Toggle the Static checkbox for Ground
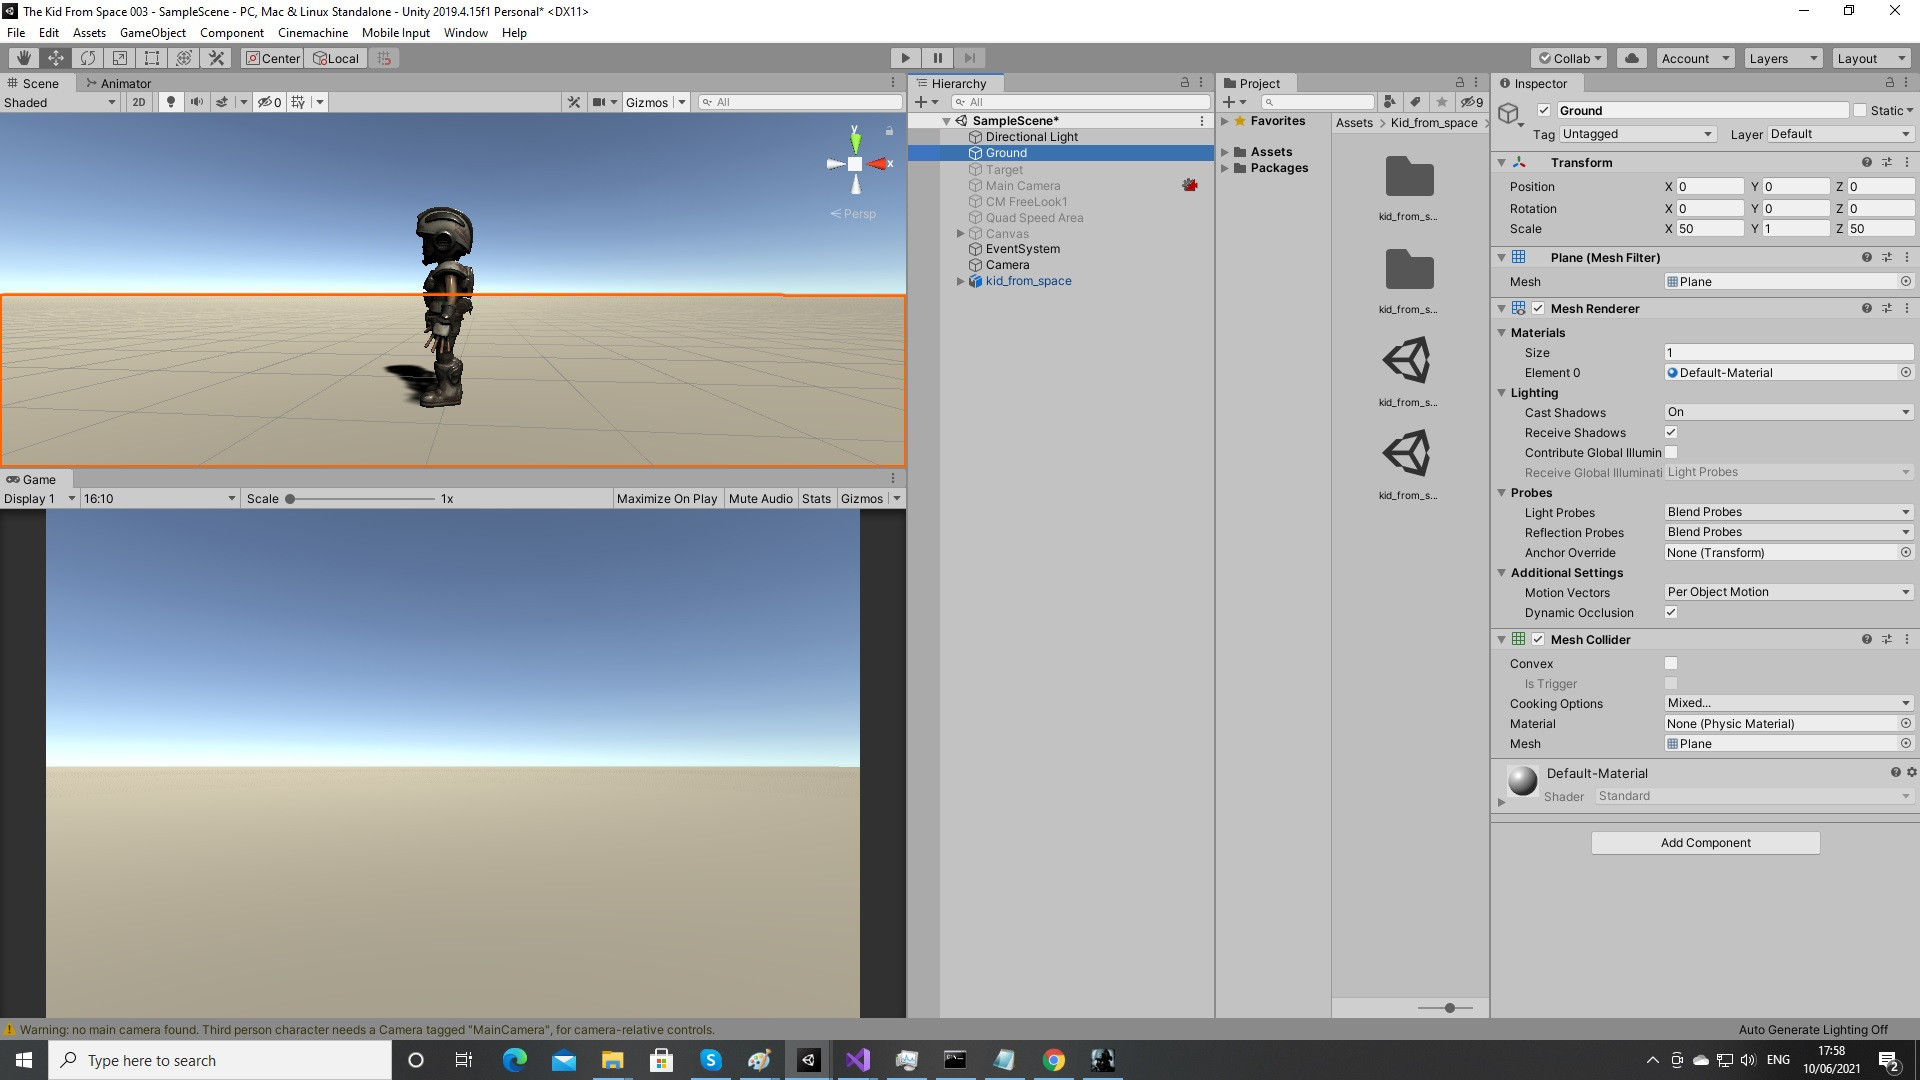The height and width of the screenshot is (1080, 1920). point(1859,111)
